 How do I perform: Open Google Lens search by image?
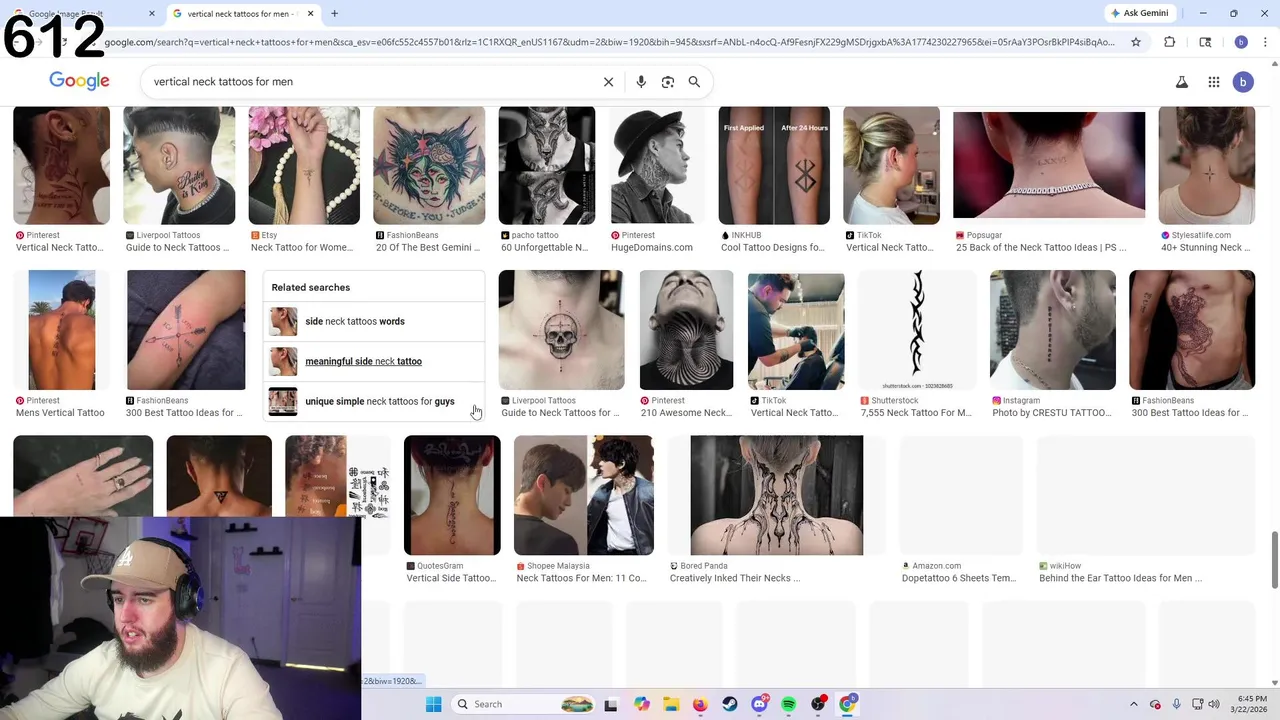click(668, 82)
